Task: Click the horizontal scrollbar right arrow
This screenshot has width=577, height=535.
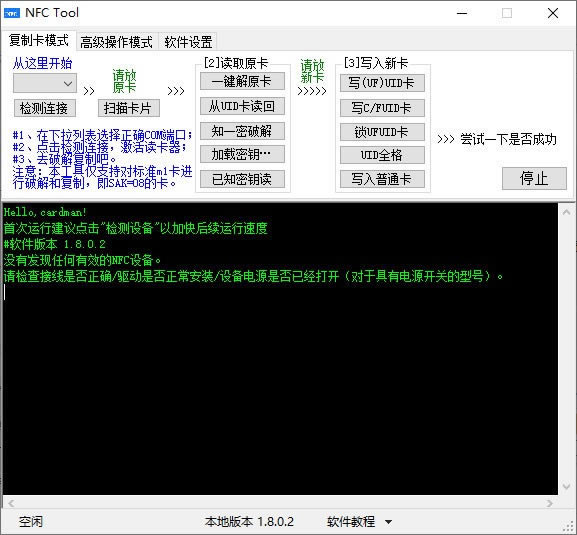Action: click(550, 503)
